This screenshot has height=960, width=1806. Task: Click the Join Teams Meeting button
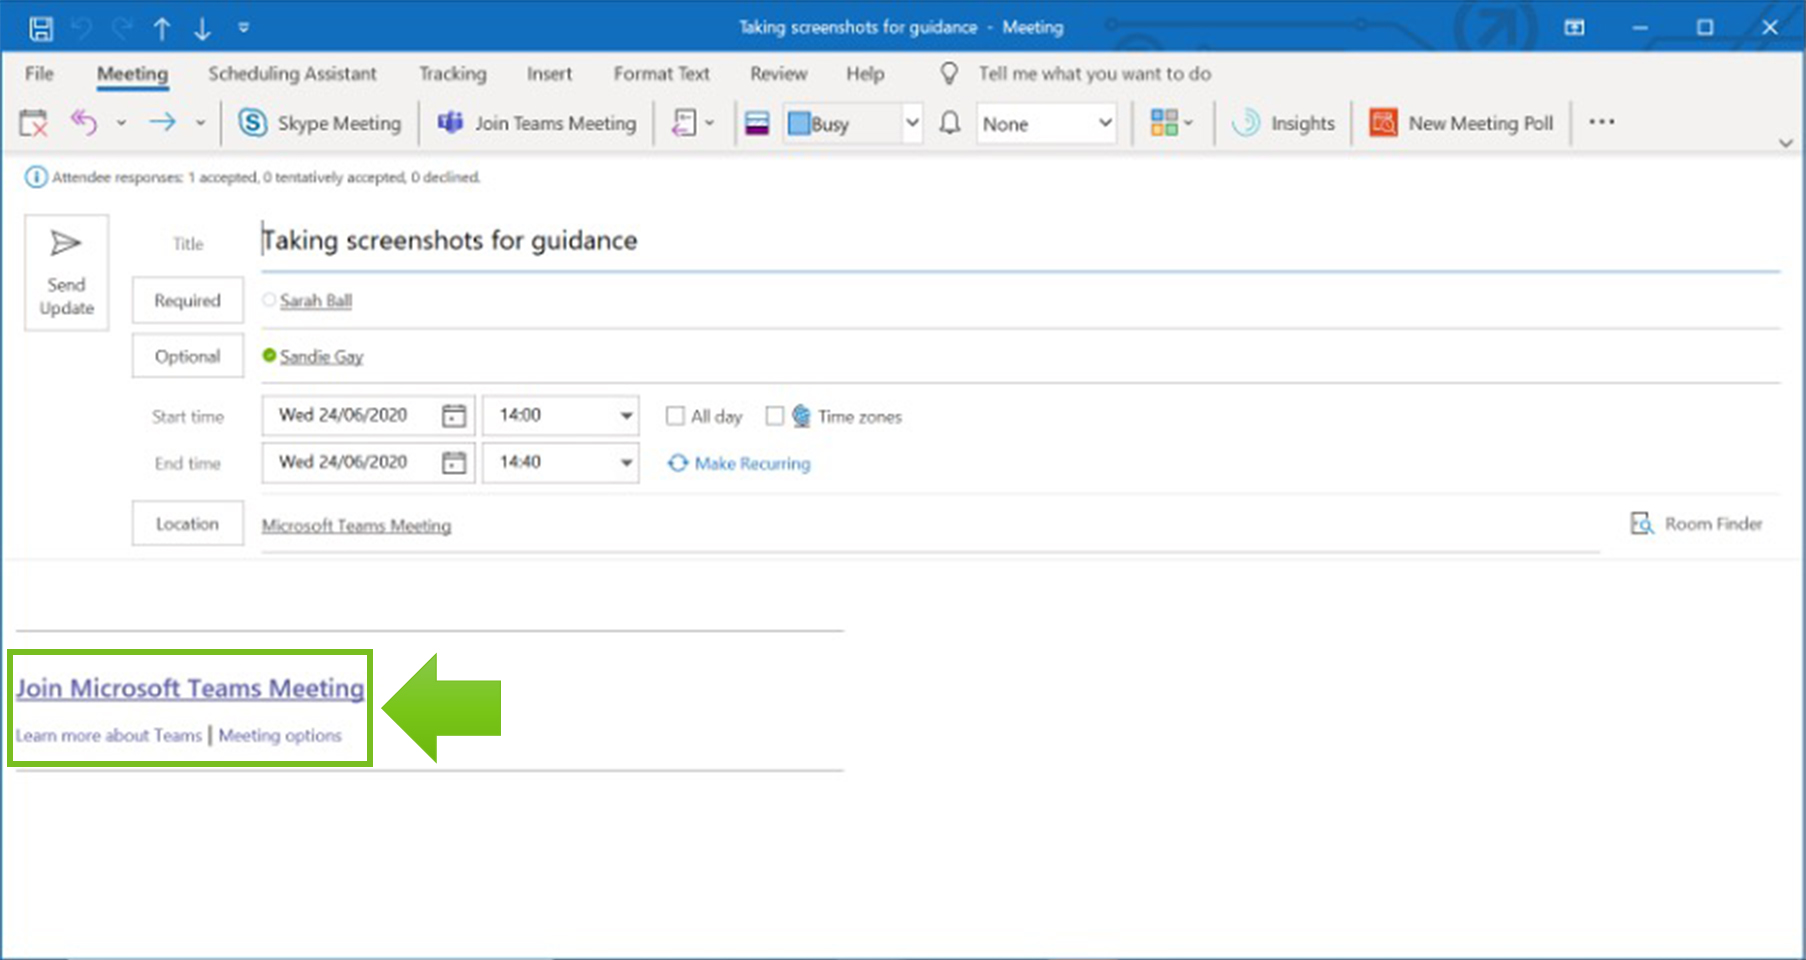pos(537,123)
